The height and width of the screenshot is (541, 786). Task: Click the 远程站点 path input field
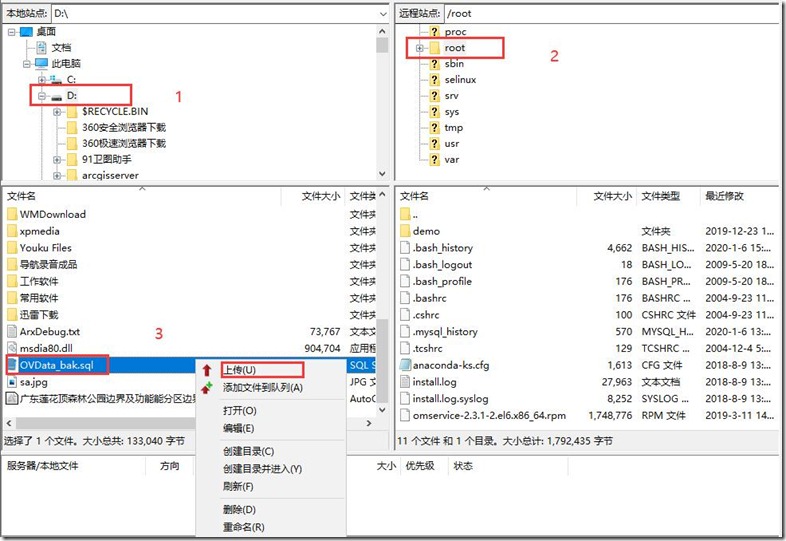[x=600, y=13]
